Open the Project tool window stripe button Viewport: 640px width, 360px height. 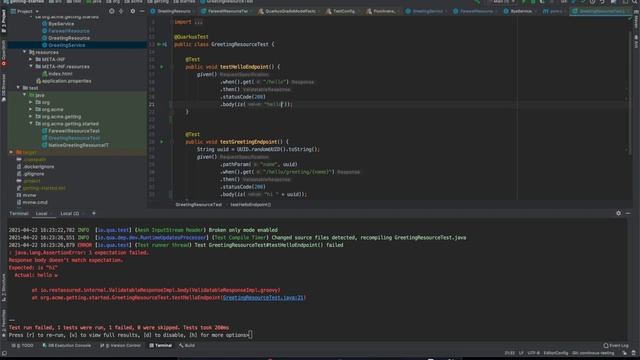(4, 21)
